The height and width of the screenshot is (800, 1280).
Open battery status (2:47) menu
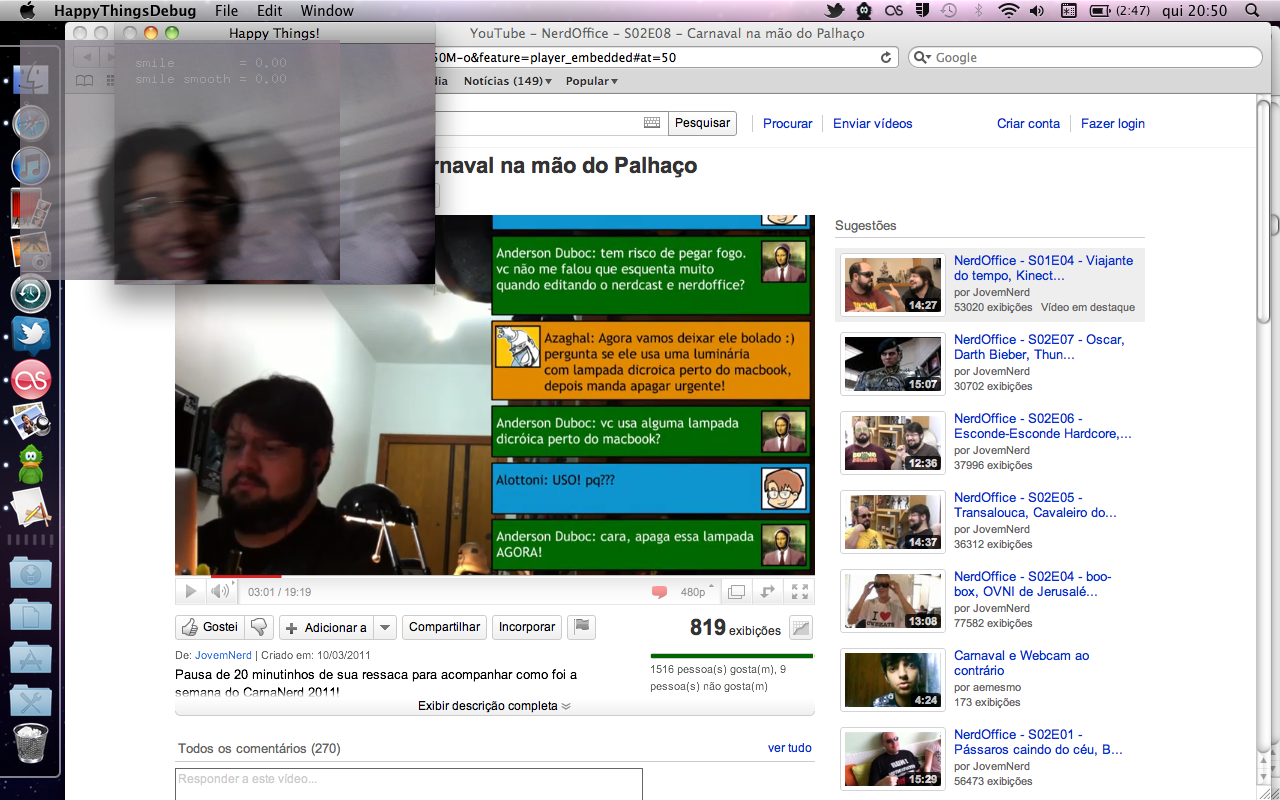(x=1118, y=11)
